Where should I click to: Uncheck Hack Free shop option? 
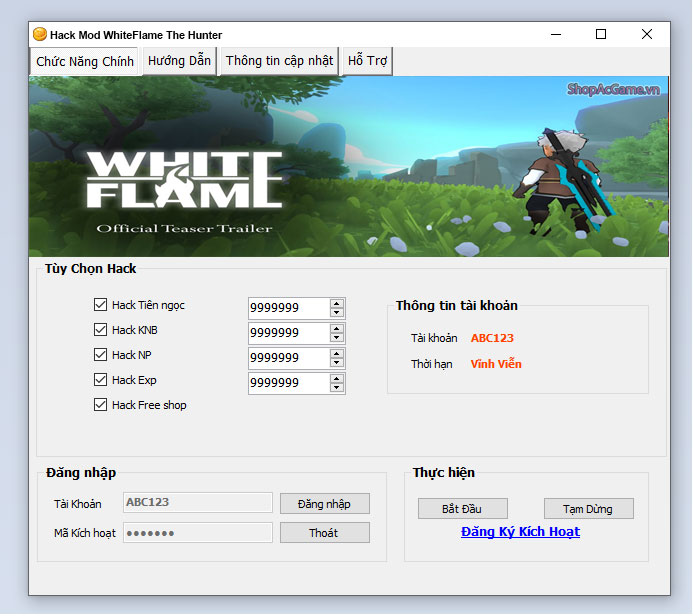[100, 405]
